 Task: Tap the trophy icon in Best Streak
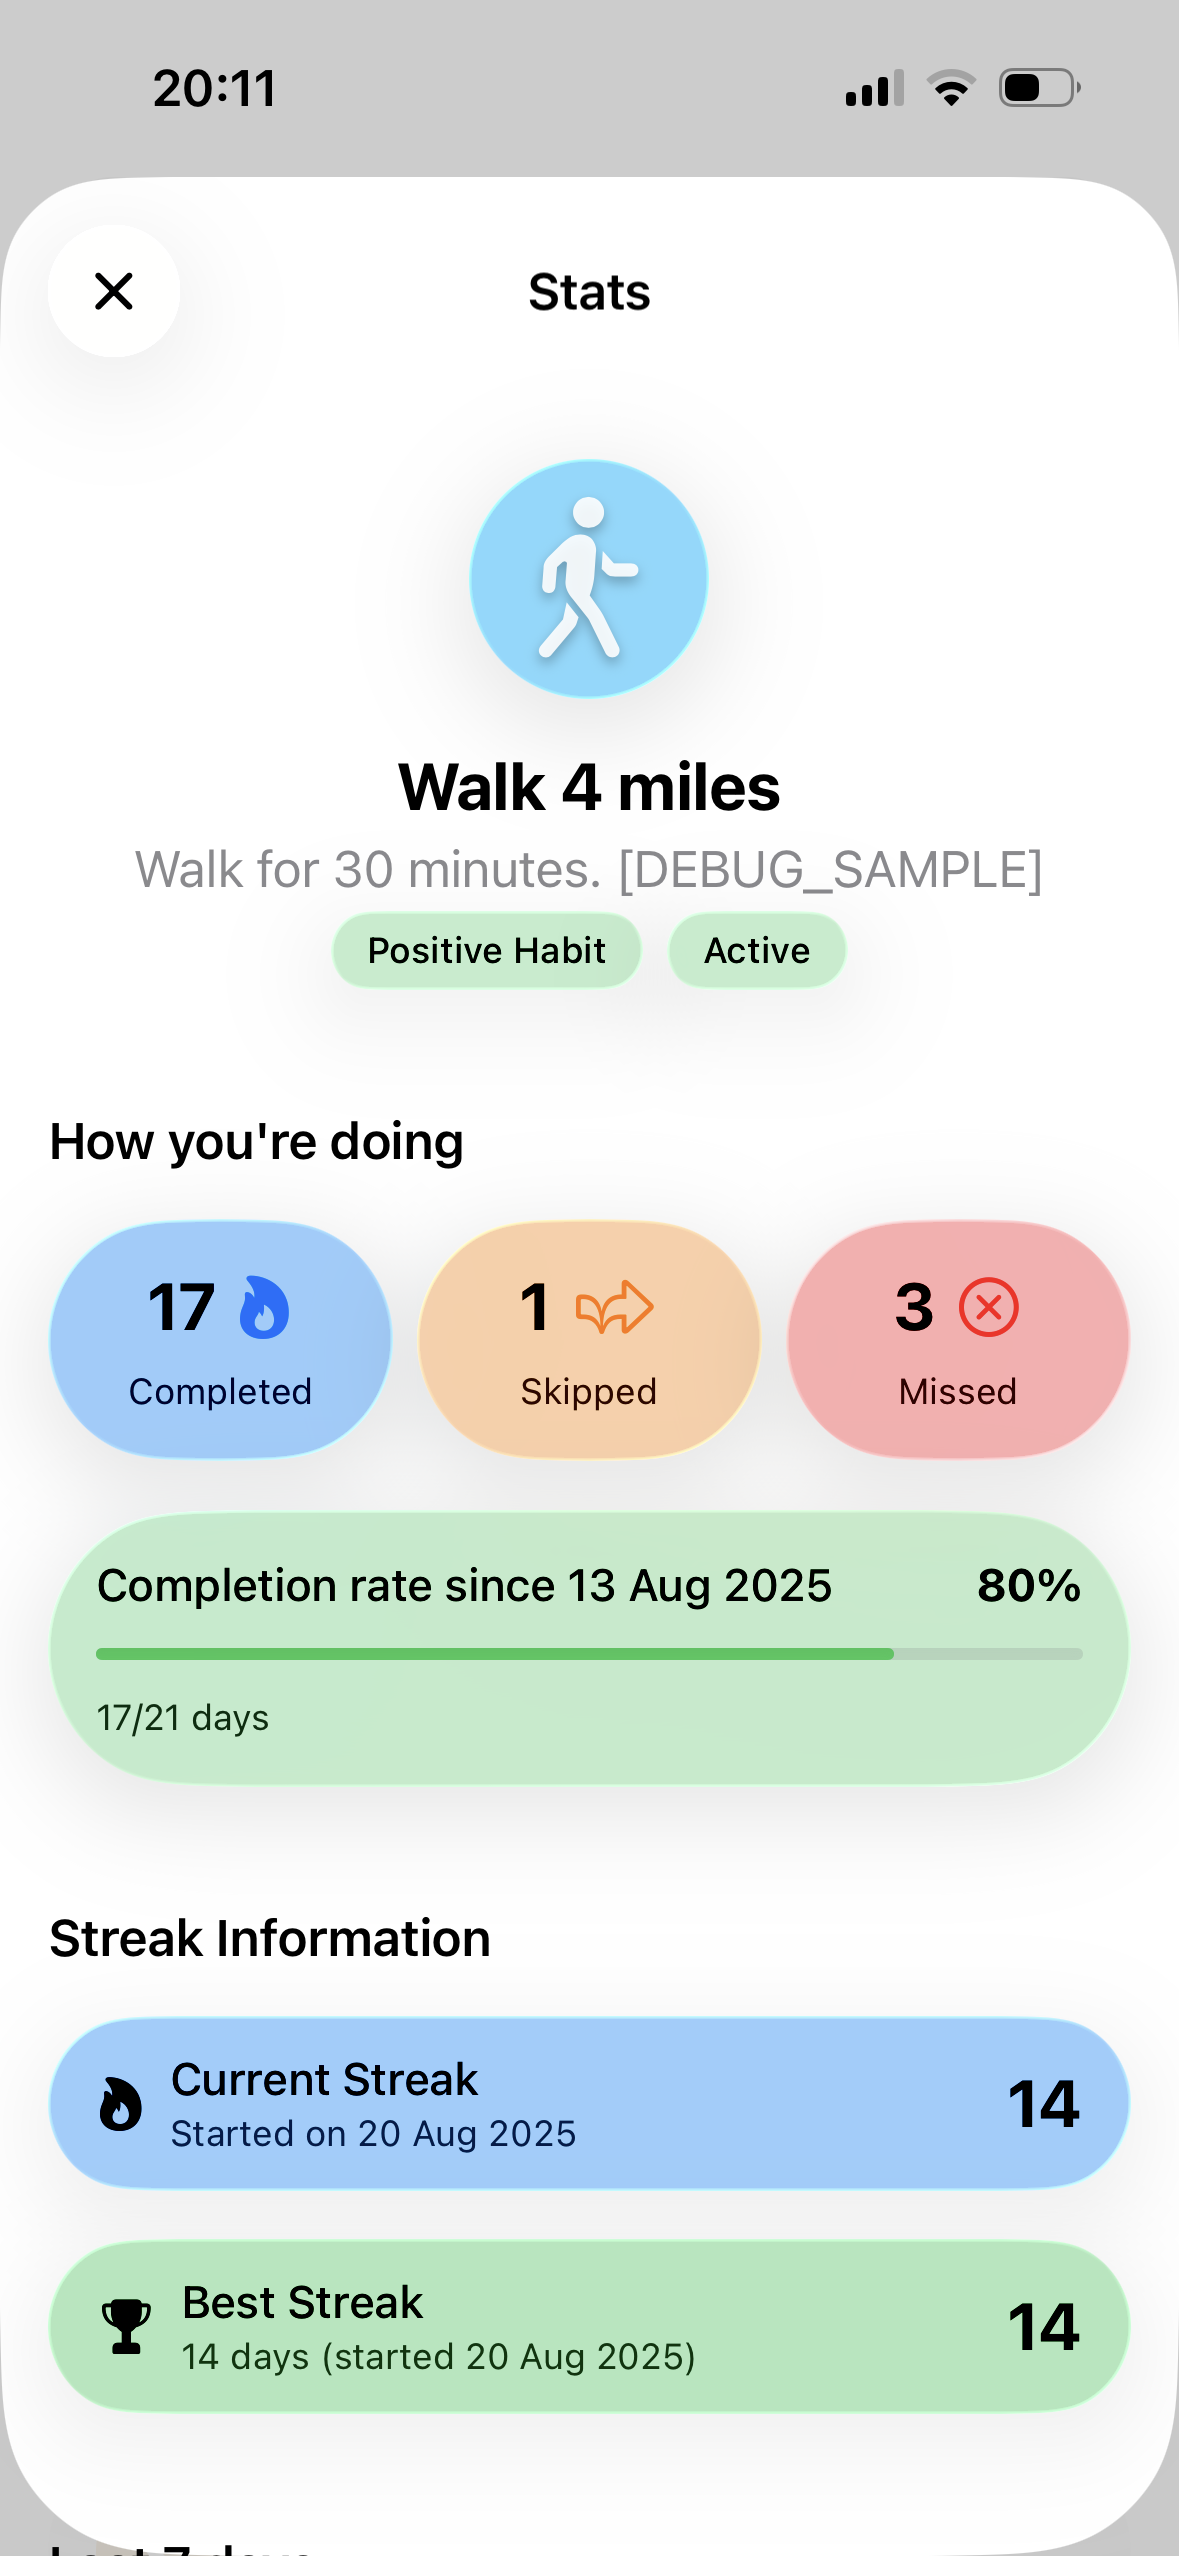coord(126,2327)
